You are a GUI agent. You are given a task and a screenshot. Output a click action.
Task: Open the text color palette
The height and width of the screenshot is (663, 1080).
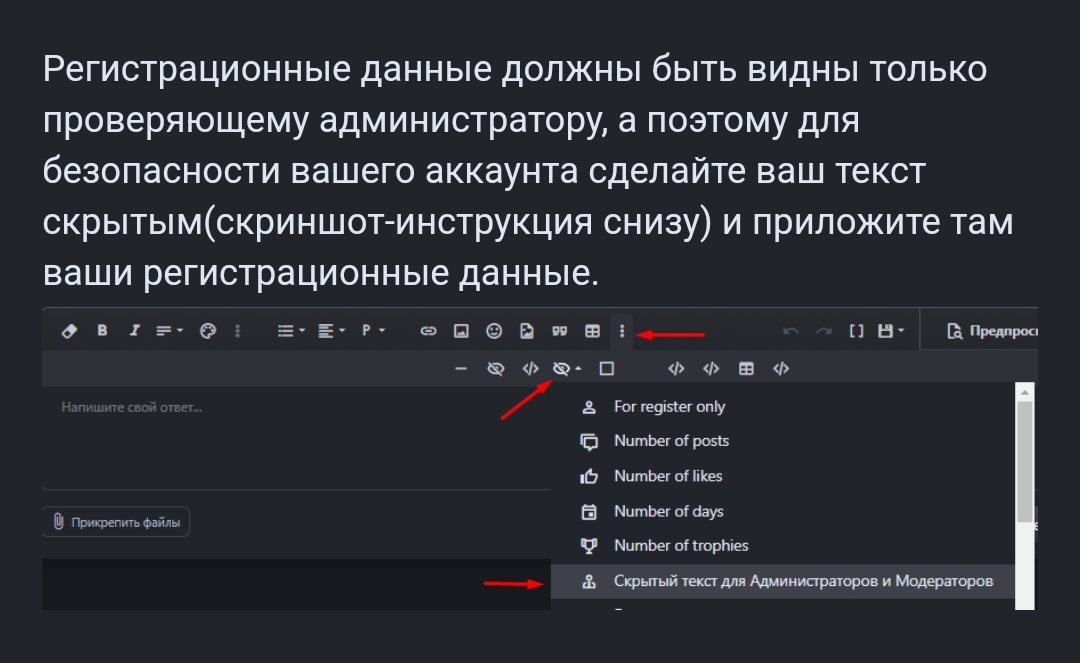pyautogui.click(x=208, y=331)
